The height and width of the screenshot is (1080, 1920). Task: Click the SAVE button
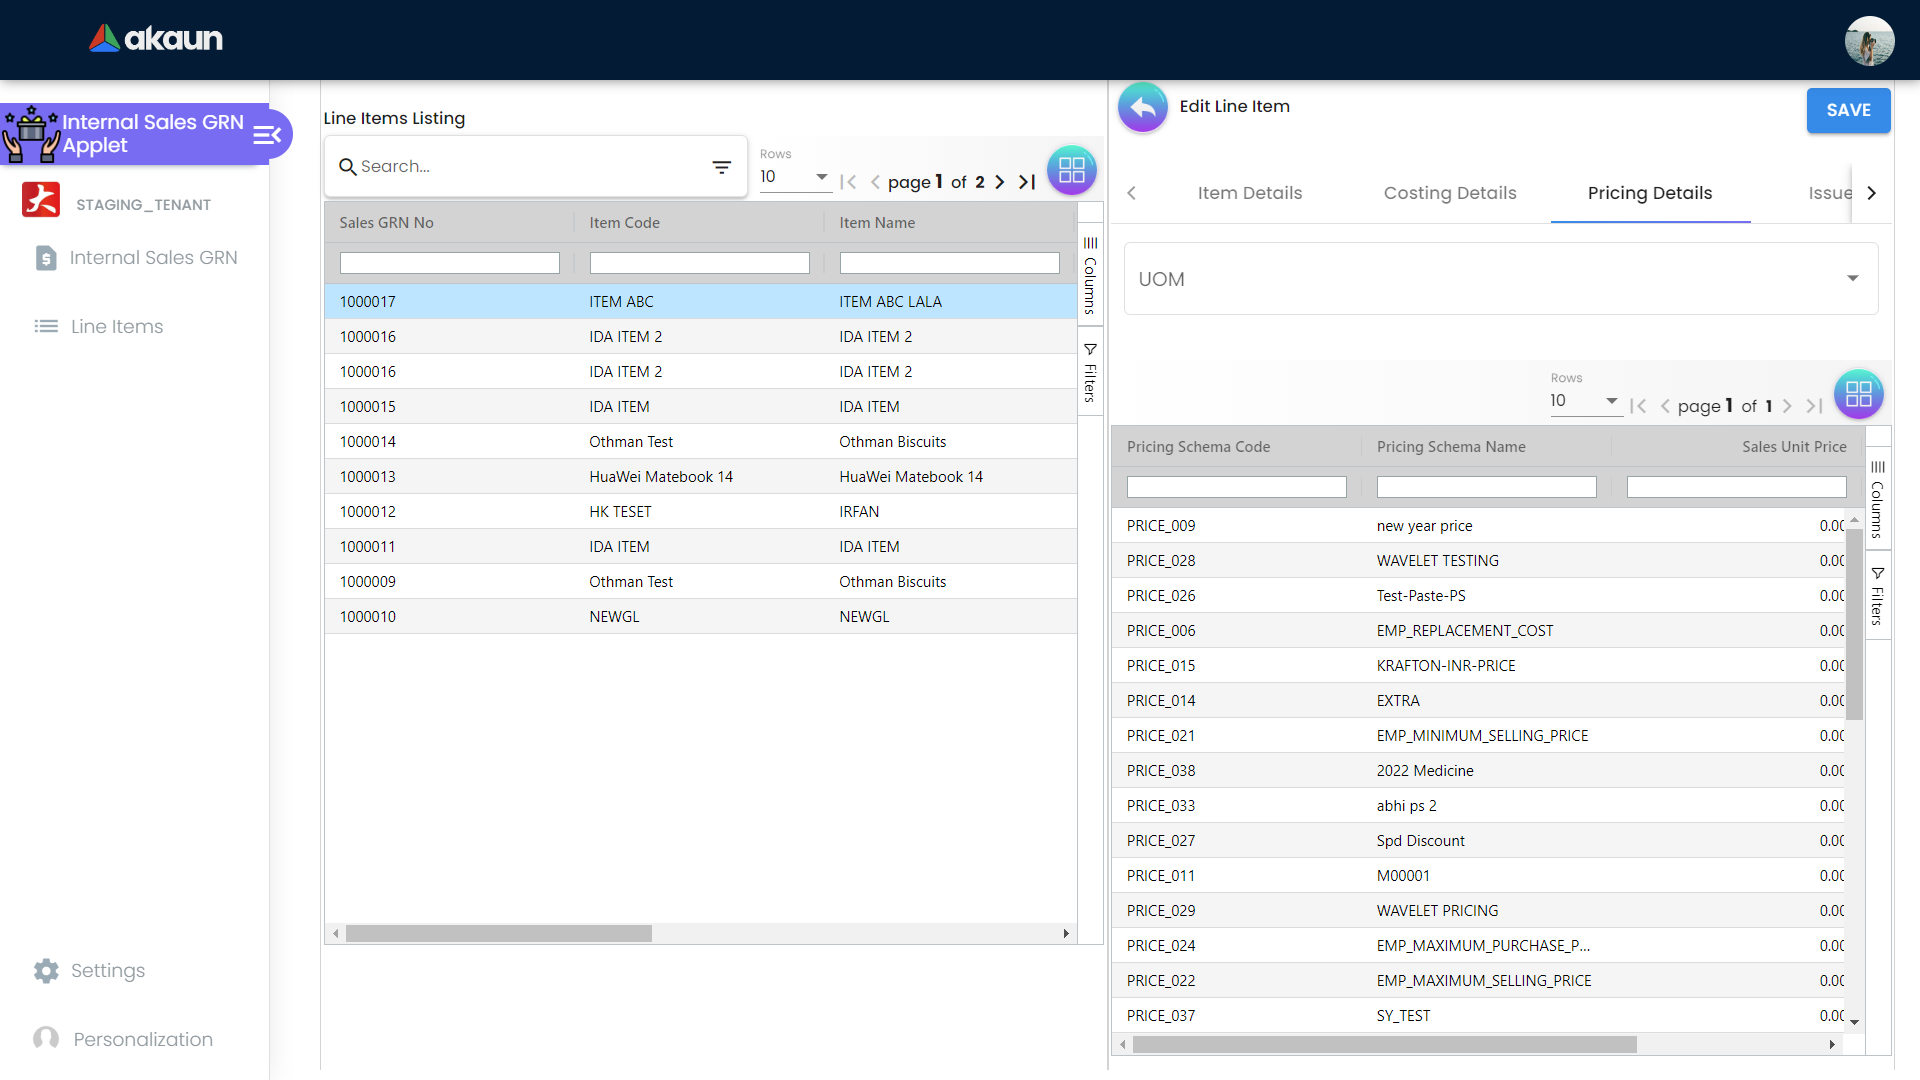click(1847, 111)
